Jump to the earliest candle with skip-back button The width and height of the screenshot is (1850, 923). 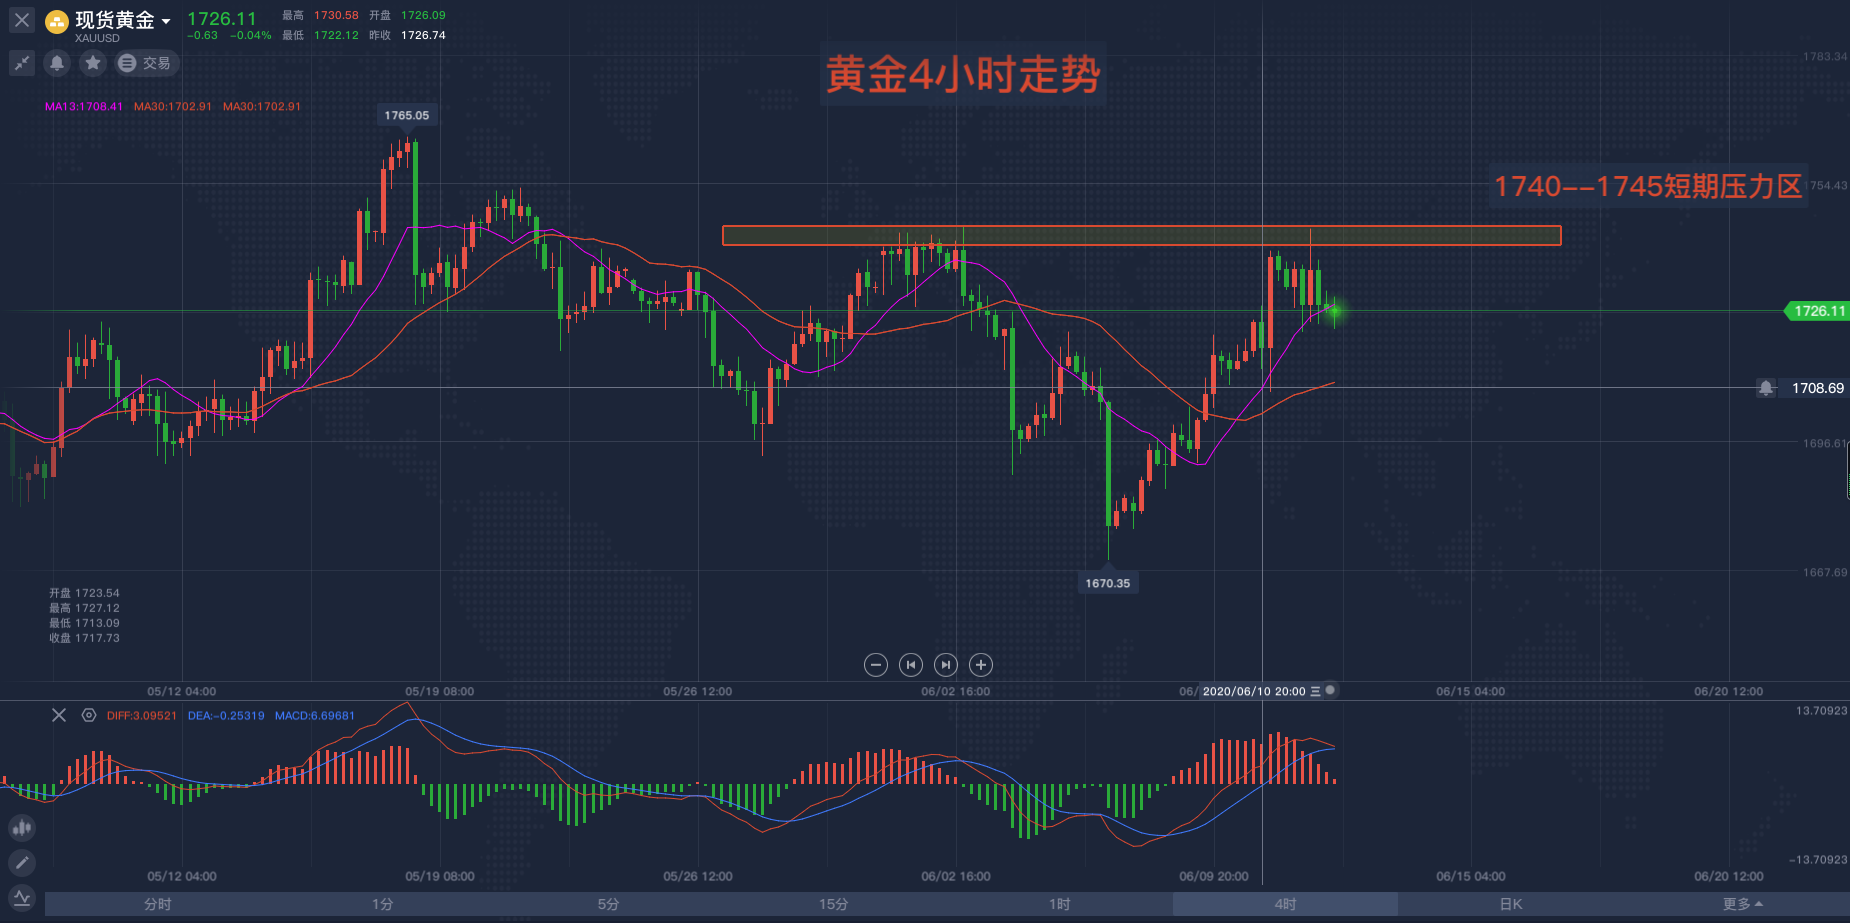(910, 665)
